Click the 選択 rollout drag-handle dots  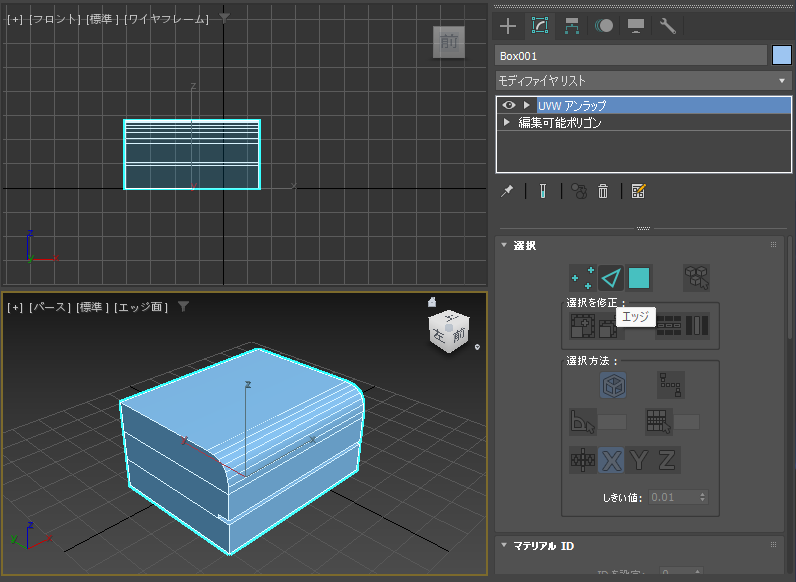click(x=773, y=245)
